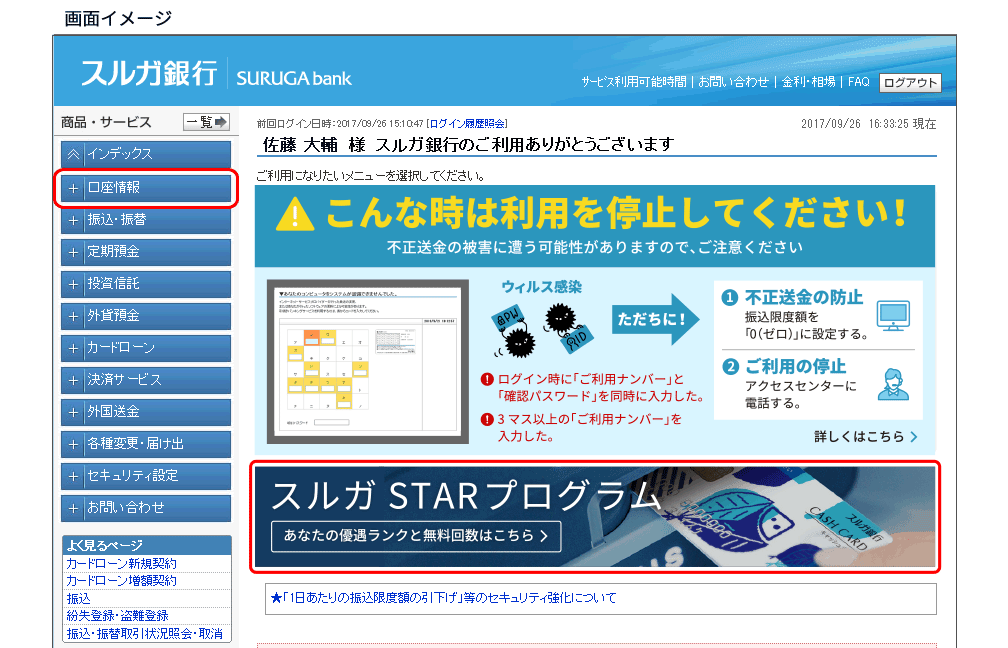Click the 商品・サービス sidebar heading
The height and width of the screenshot is (648, 1008).
click(106, 122)
